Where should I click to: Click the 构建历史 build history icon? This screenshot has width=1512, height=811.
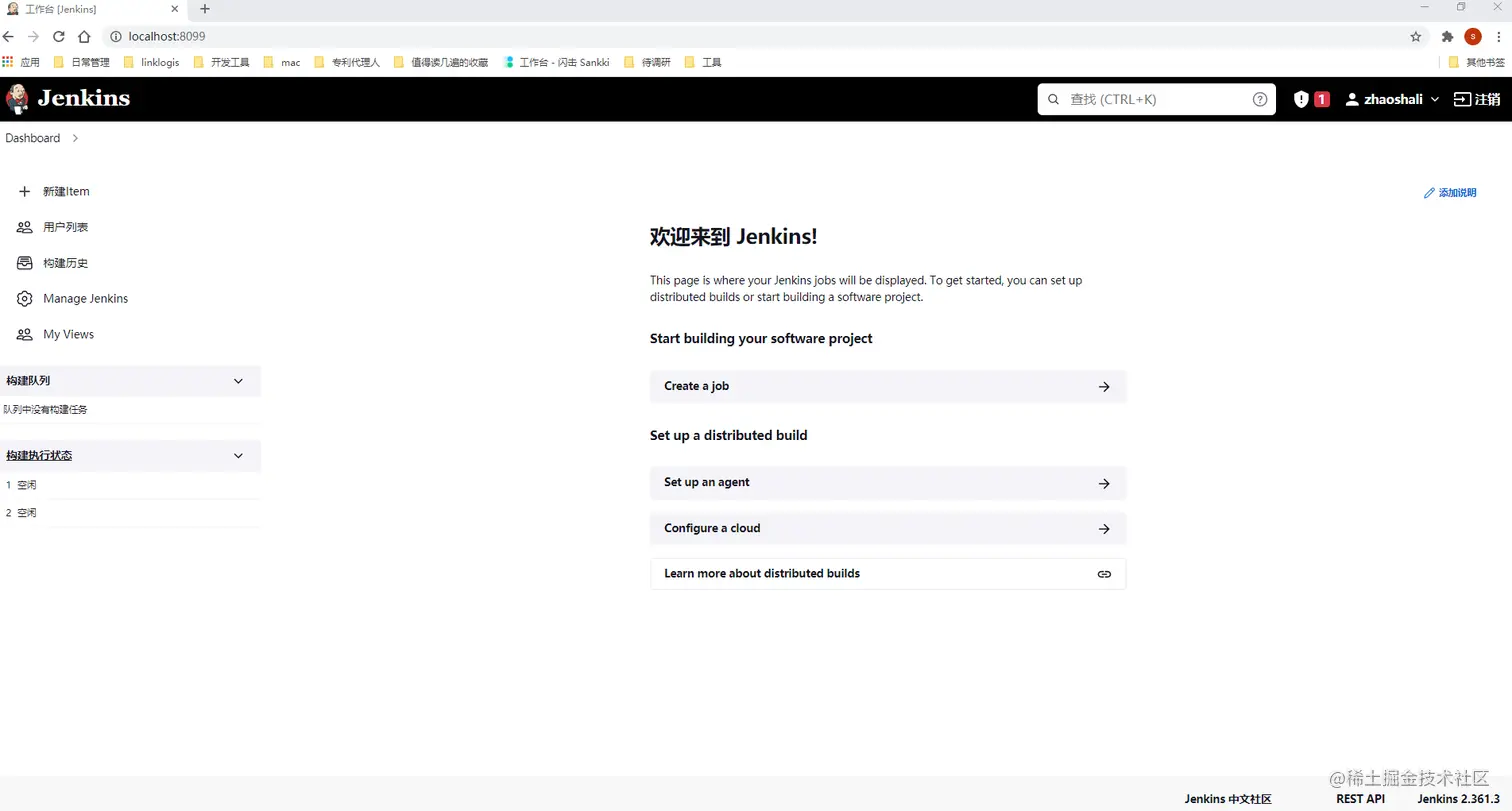click(24, 262)
